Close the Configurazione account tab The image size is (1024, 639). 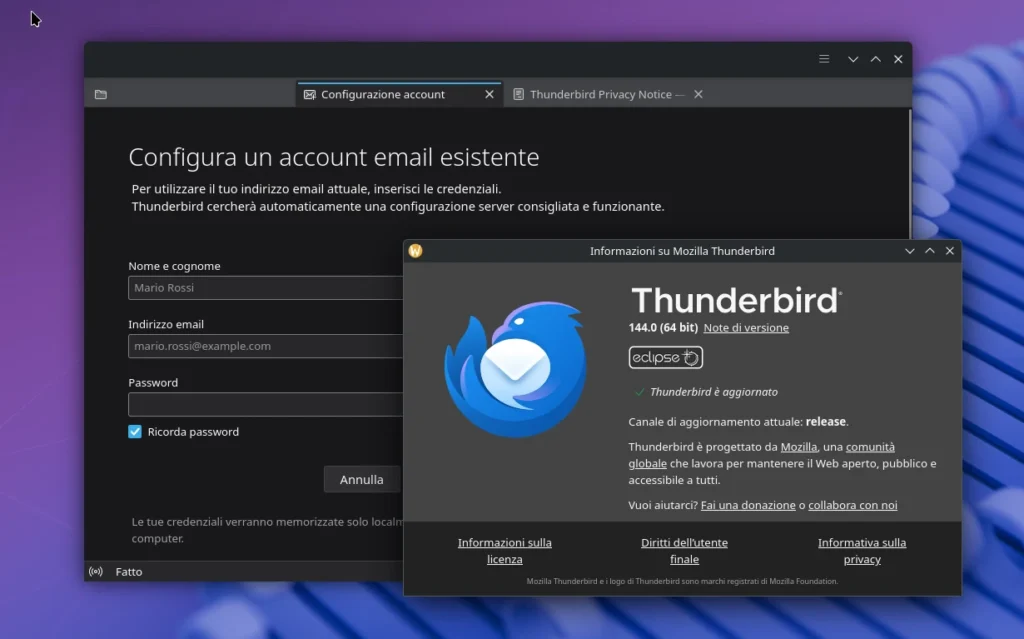489,93
